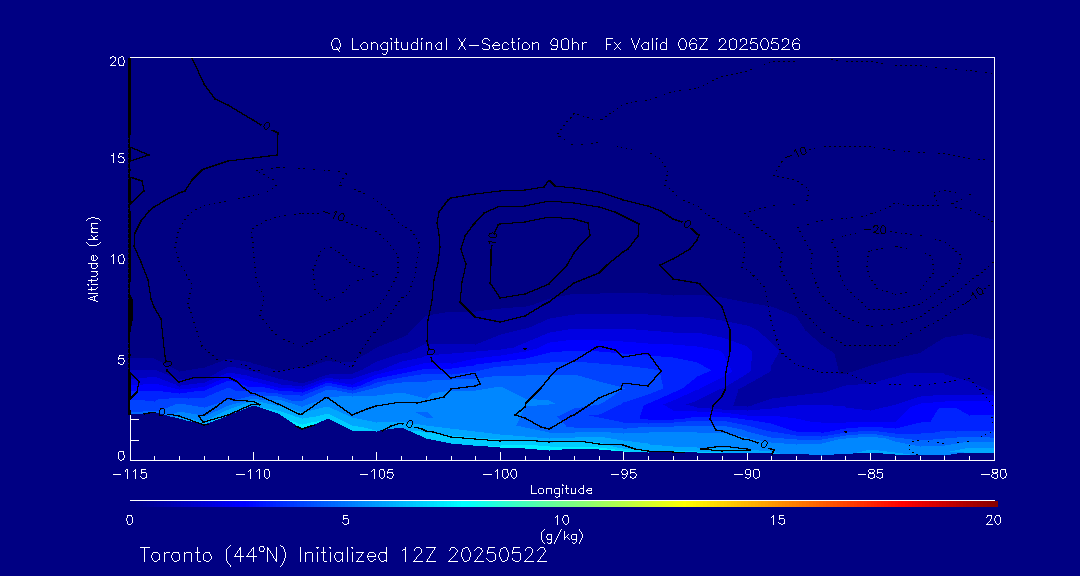
Task: Click the 20 tick on the altitude axis
Action: [116, 61]
